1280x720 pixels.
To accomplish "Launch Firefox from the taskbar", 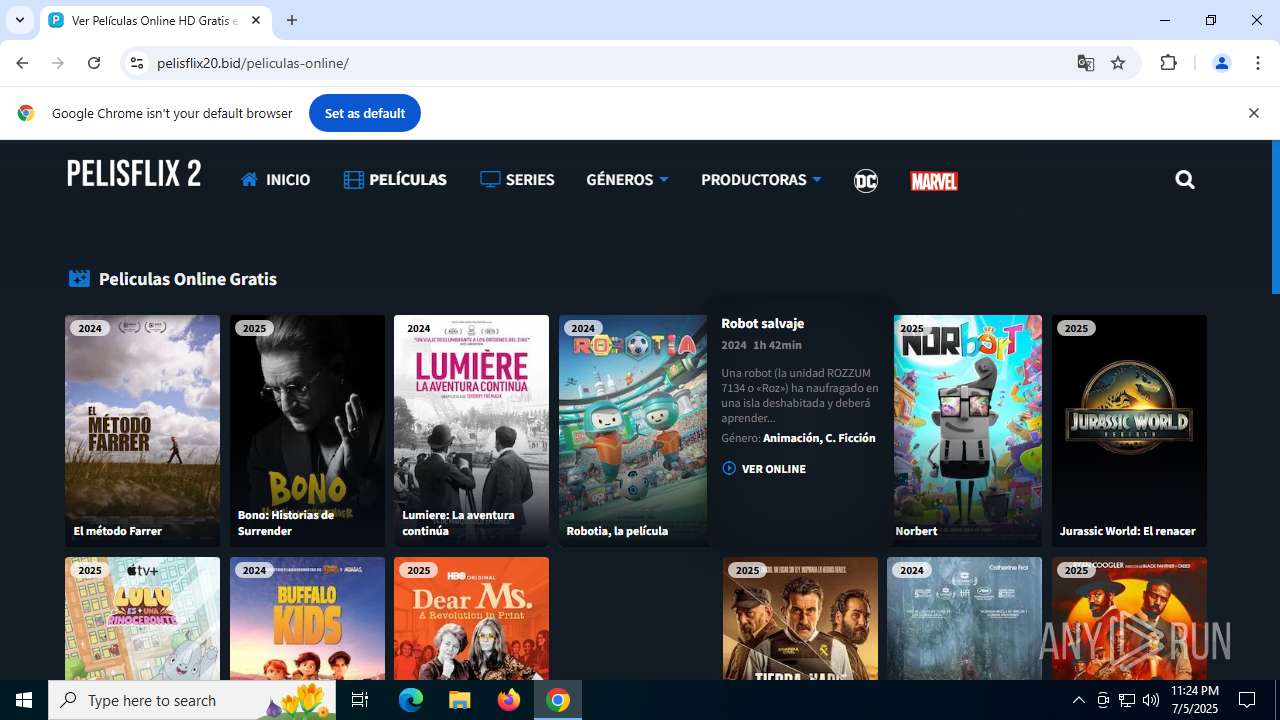I will [509, 700].
